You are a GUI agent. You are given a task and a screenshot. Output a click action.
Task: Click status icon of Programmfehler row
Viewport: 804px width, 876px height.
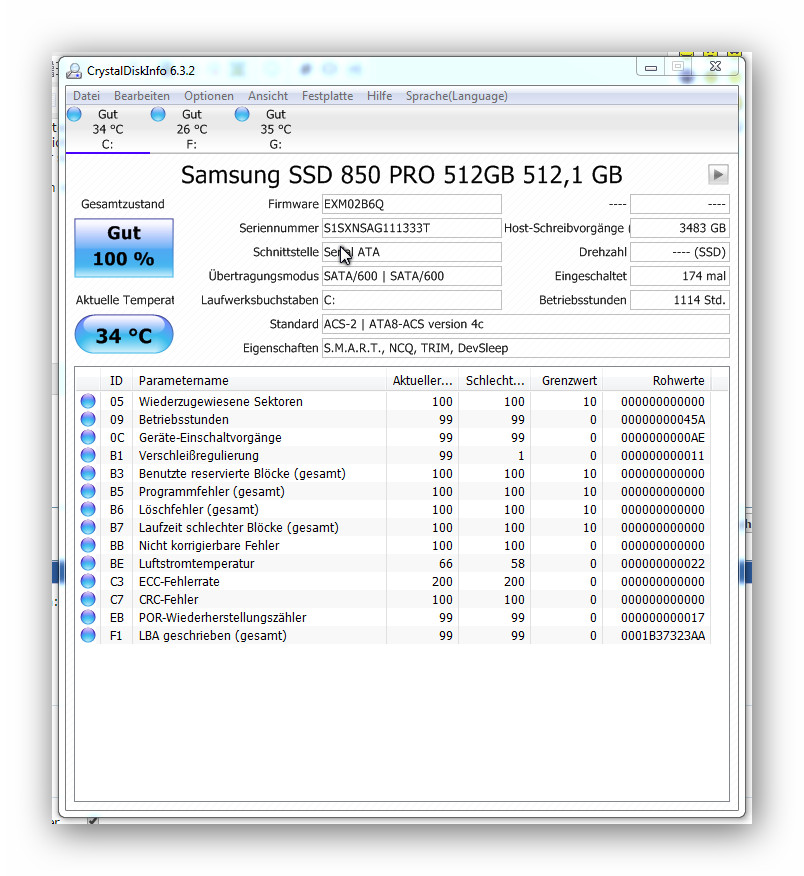[x=88, y=491]
